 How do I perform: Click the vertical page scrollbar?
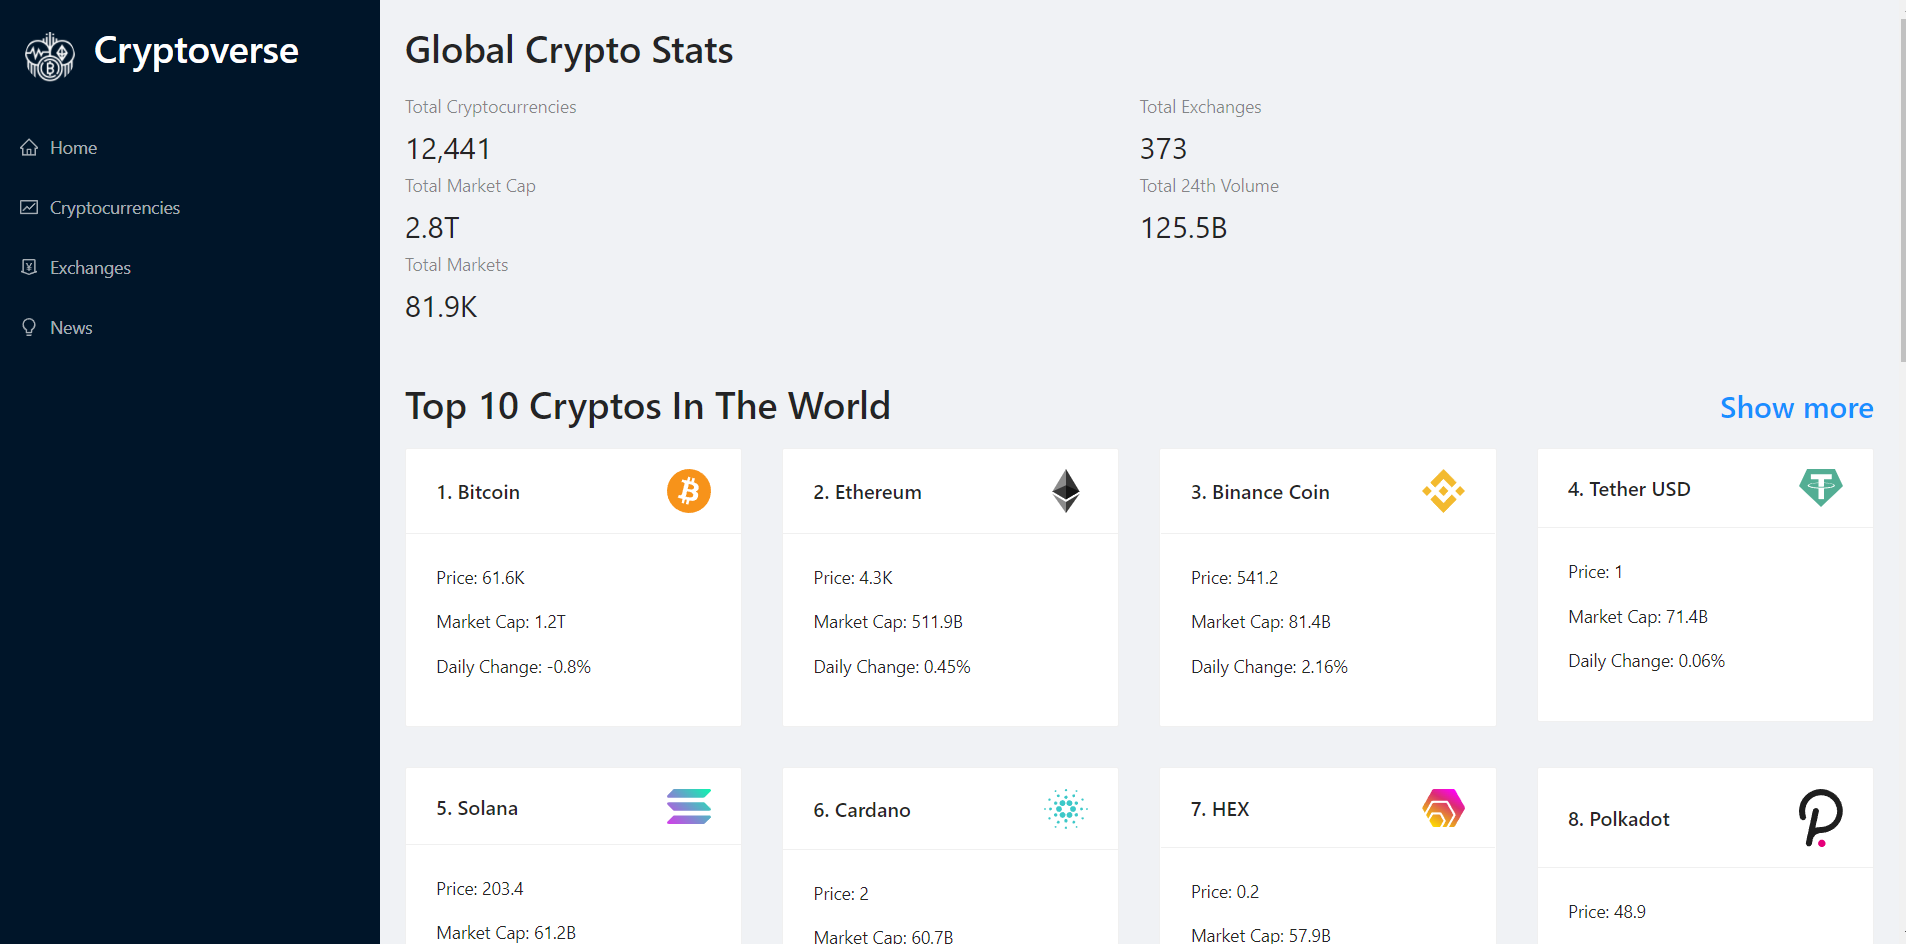point(1902,190)
